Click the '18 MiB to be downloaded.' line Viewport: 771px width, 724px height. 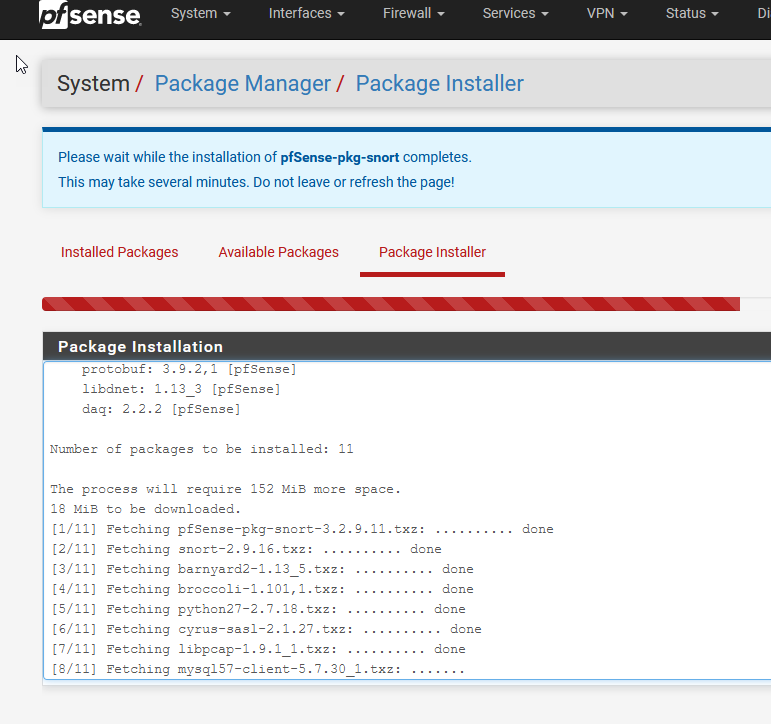(x=146, y=509)
